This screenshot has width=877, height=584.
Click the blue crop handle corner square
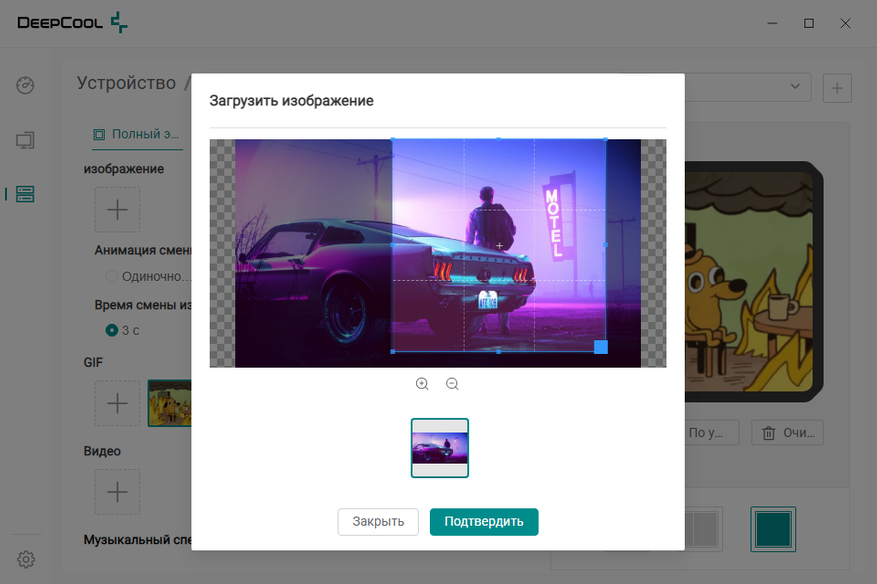click(x=601, y=347)
